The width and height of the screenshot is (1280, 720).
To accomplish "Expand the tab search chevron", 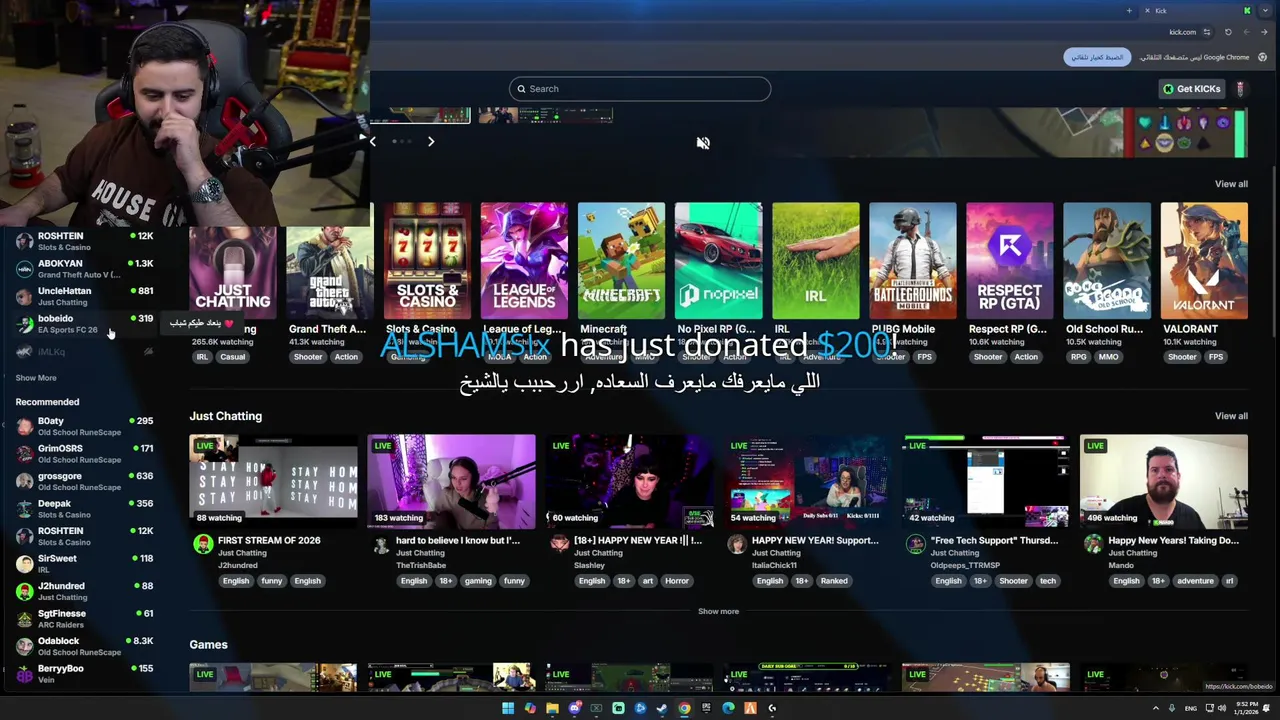I will coord(1265,11).
